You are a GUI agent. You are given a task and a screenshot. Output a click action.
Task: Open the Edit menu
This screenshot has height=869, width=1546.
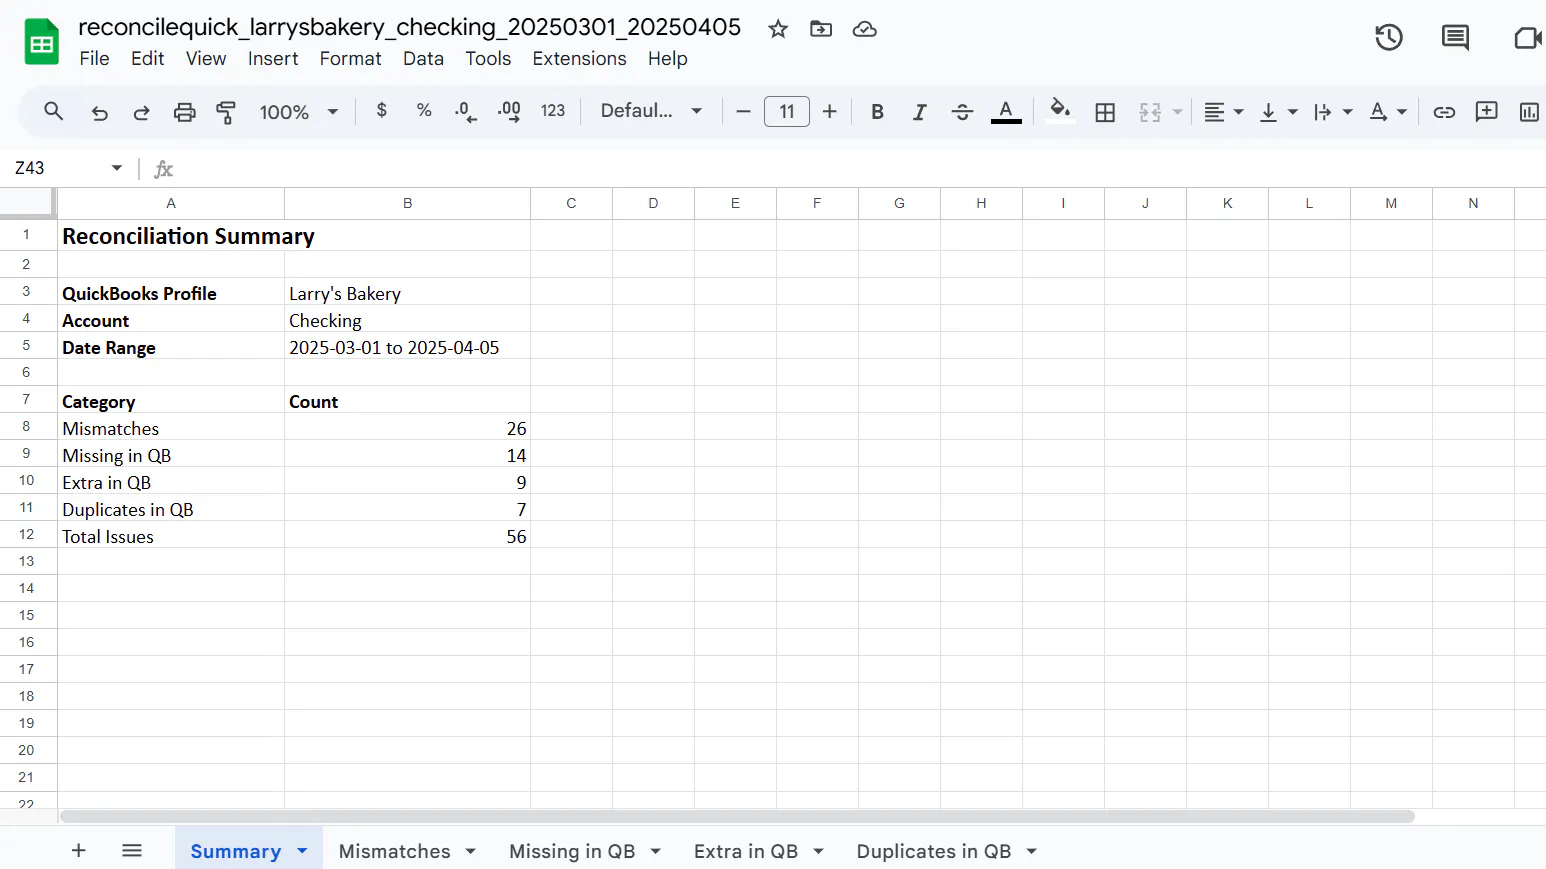coord(147,59)
